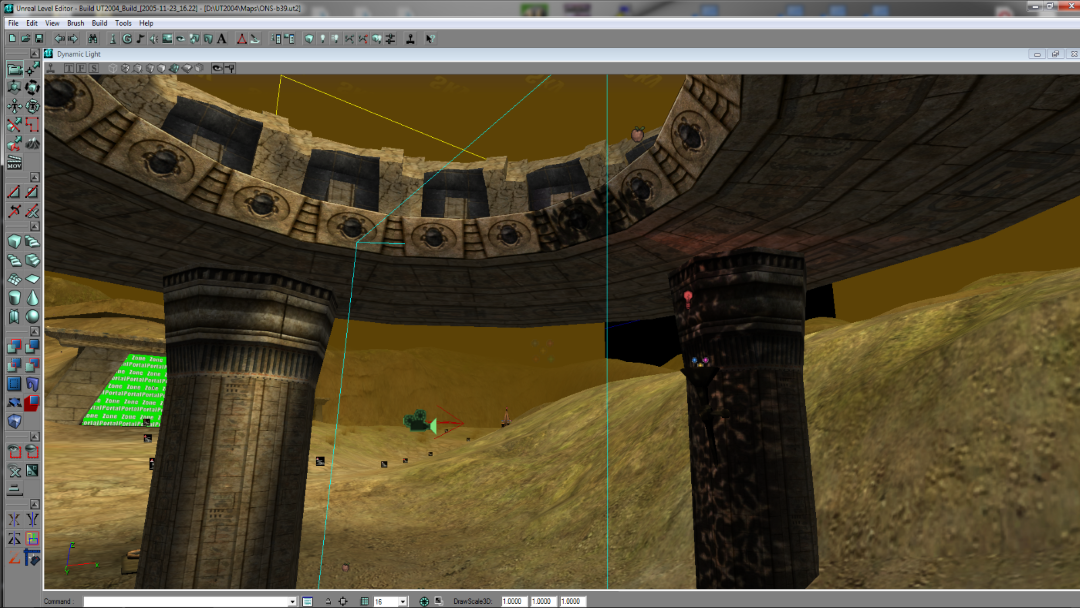This screenshot has height=608, width=1080.
Task: Open the Matinee MOV tool
Action: point(15,160)
